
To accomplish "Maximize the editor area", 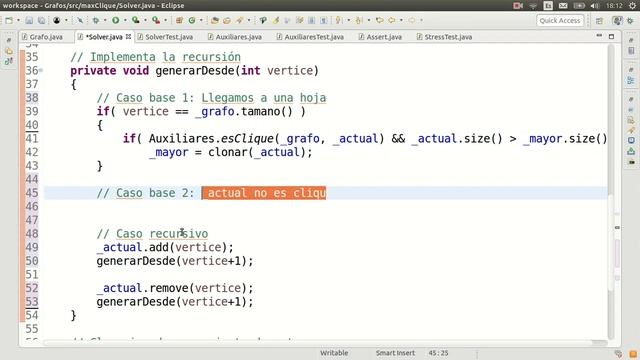I will pyautogui.click(x=611, y=36).
